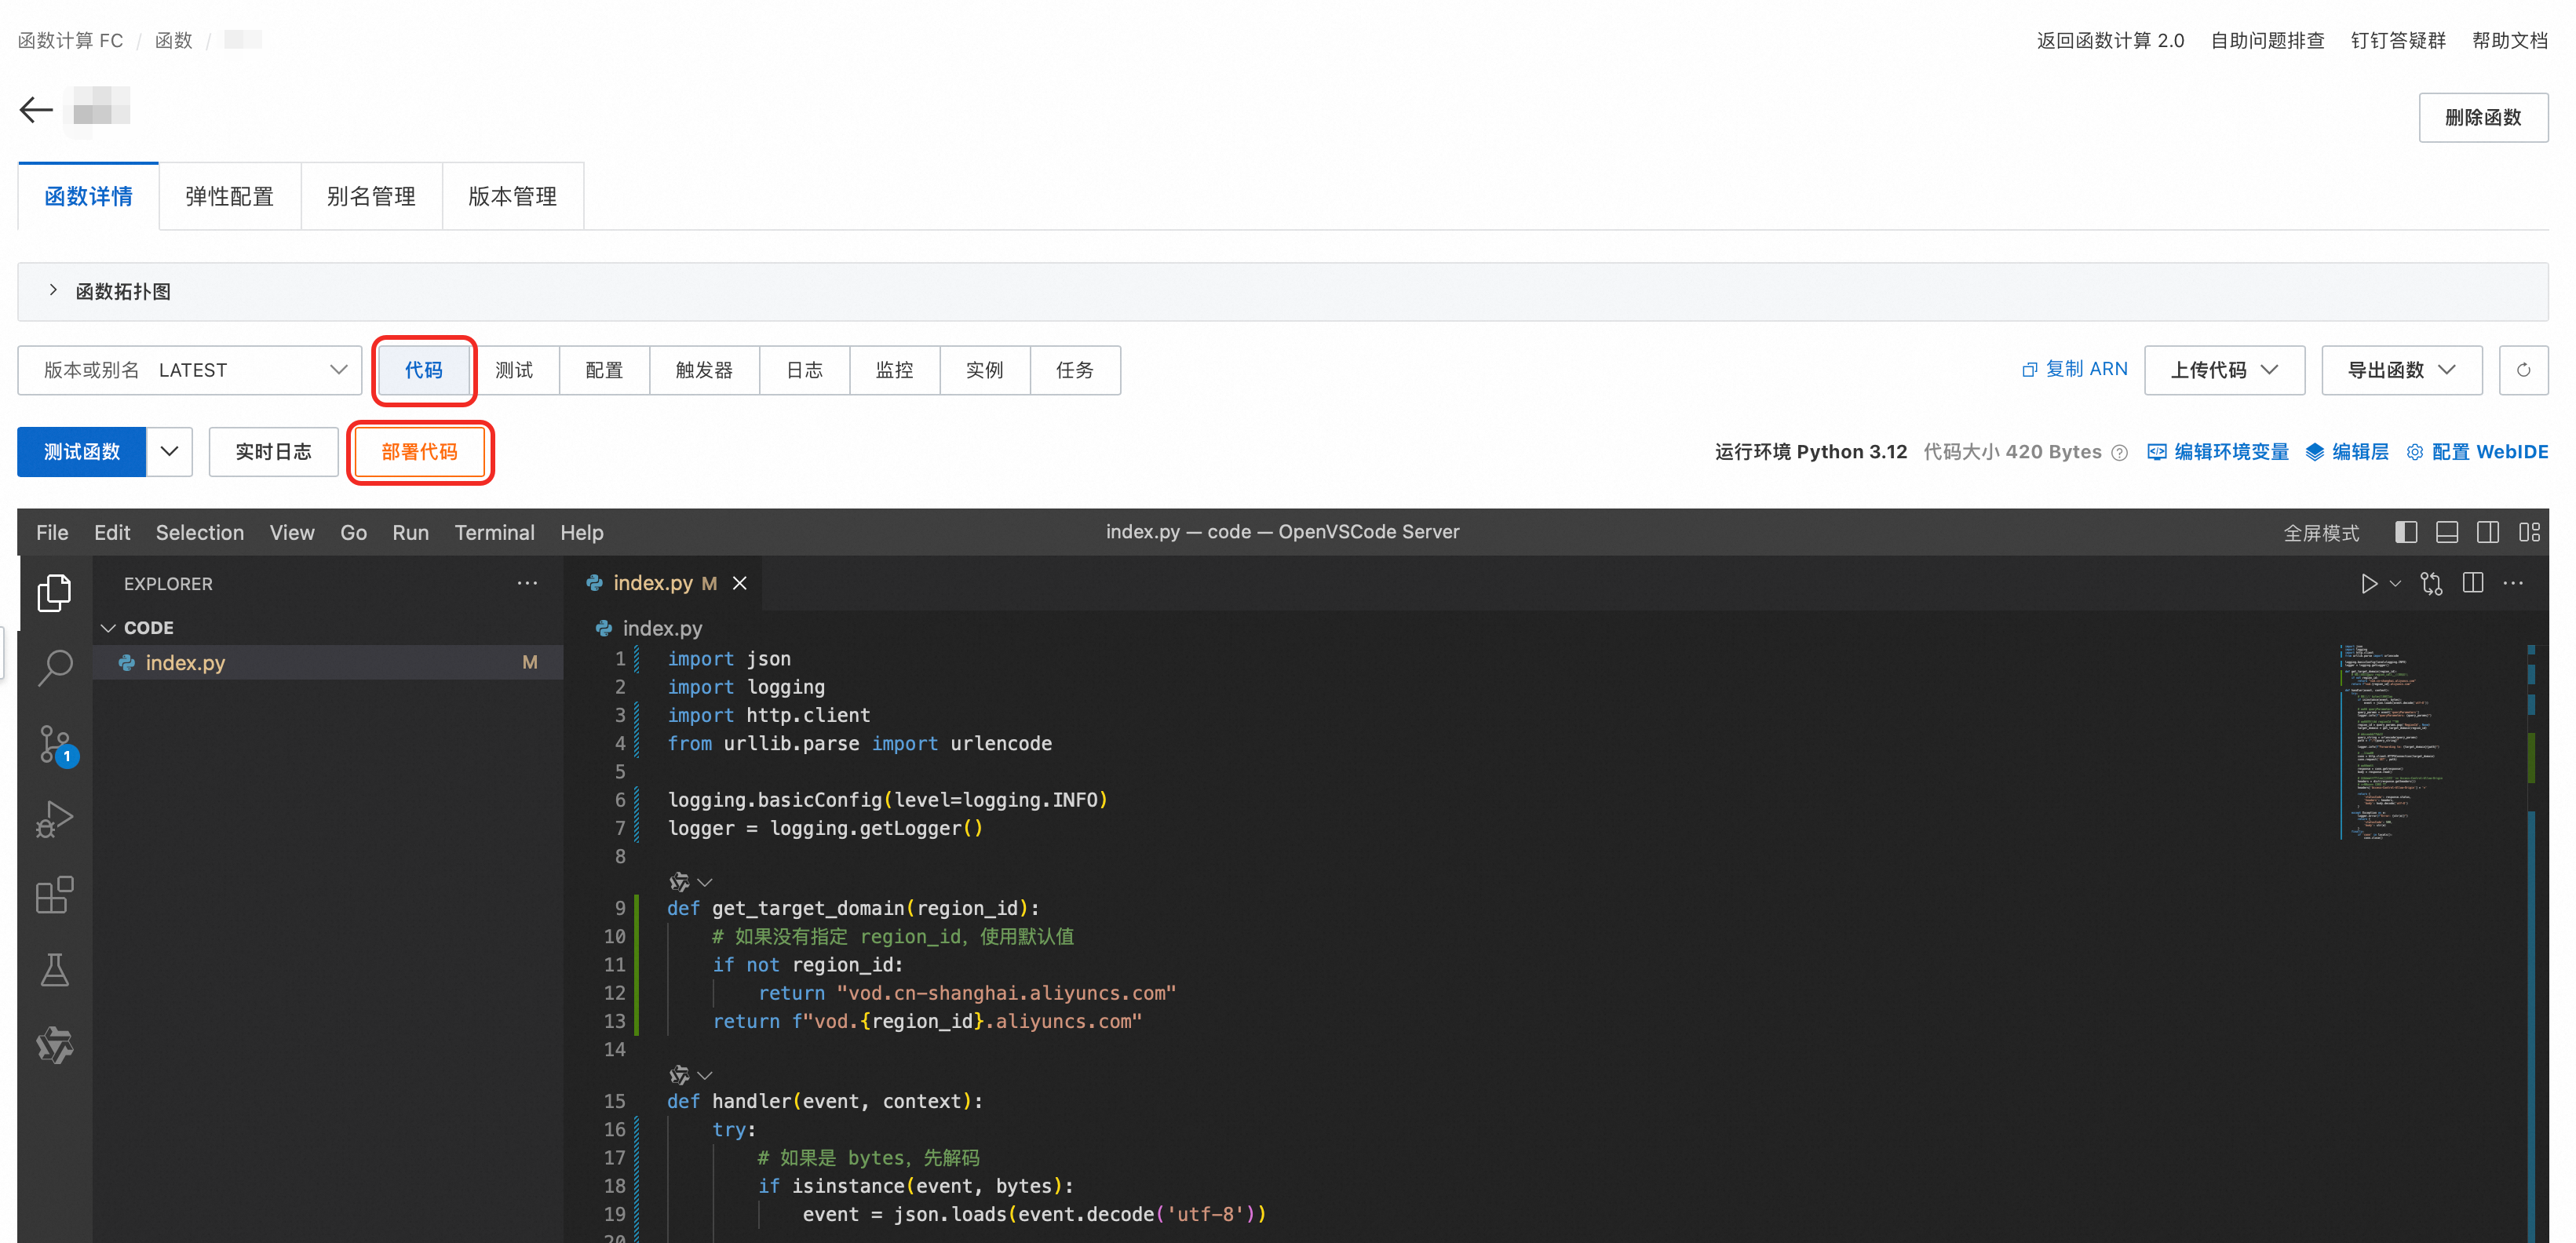Open changes compare icon in editor toolbar

tap(2431, 584)
